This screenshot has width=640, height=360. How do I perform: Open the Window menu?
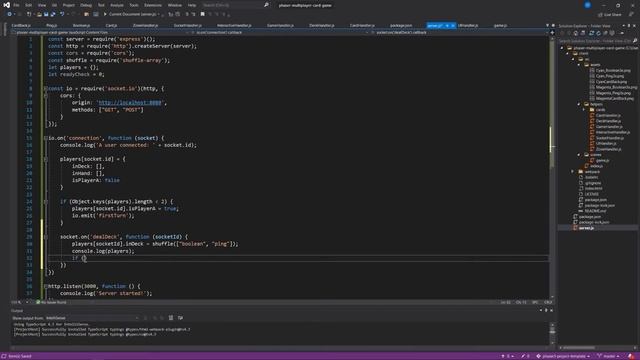[175, 5]
